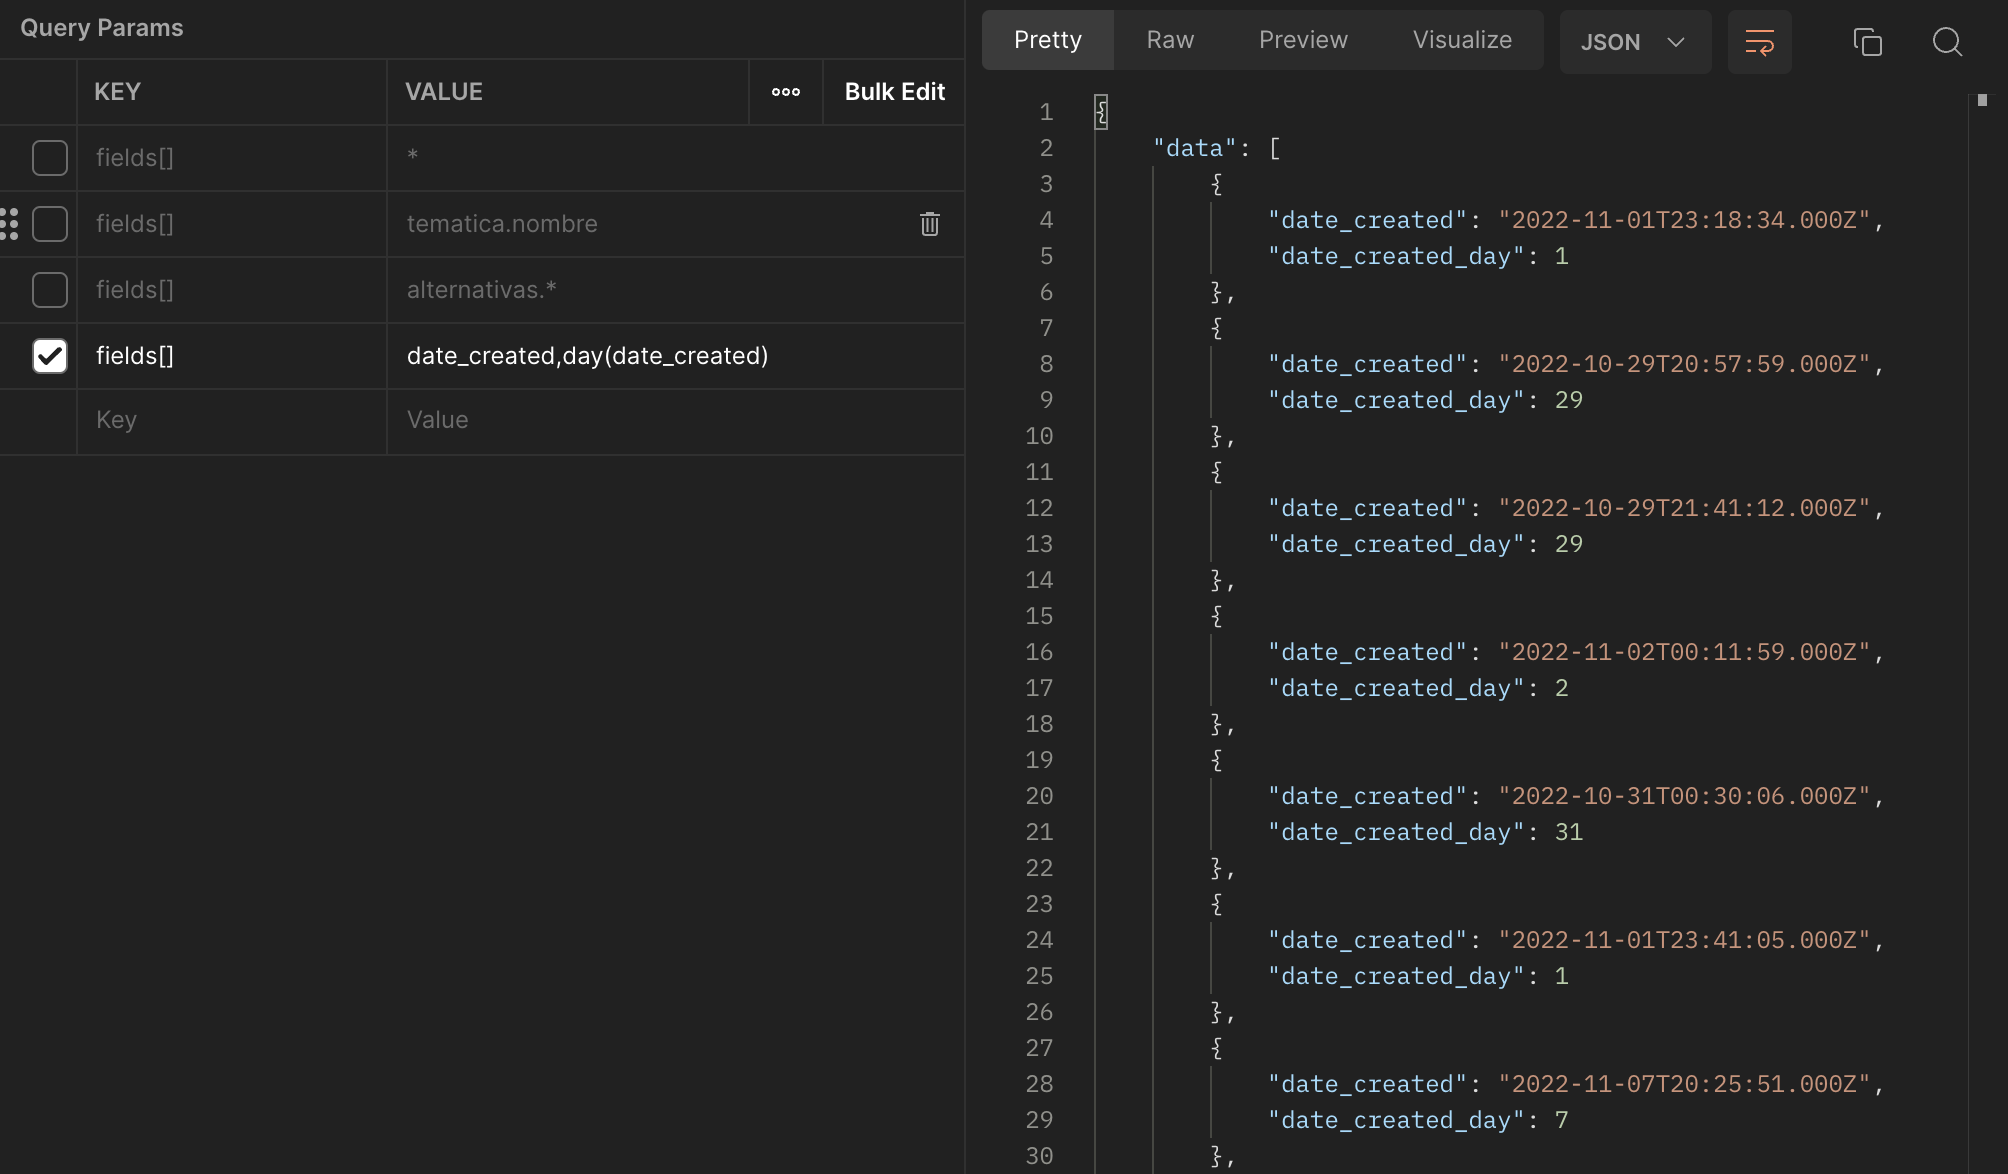Click the empty Value input field
The width and height of the screenshot is (2008, 1174).
coord(676,421)
